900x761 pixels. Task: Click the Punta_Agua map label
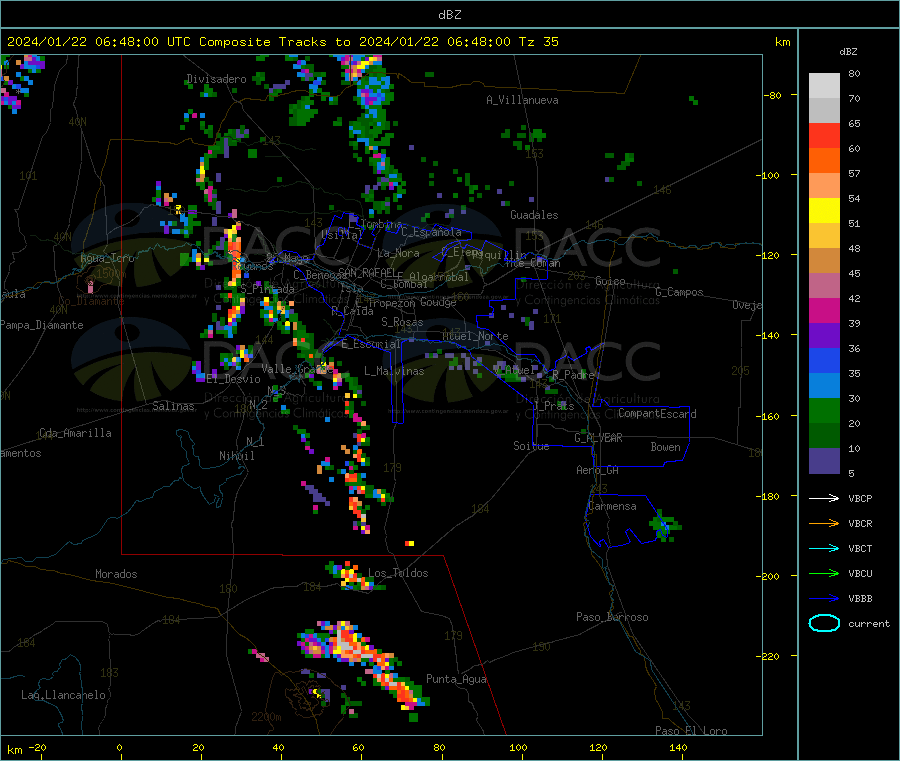[456, 679]
